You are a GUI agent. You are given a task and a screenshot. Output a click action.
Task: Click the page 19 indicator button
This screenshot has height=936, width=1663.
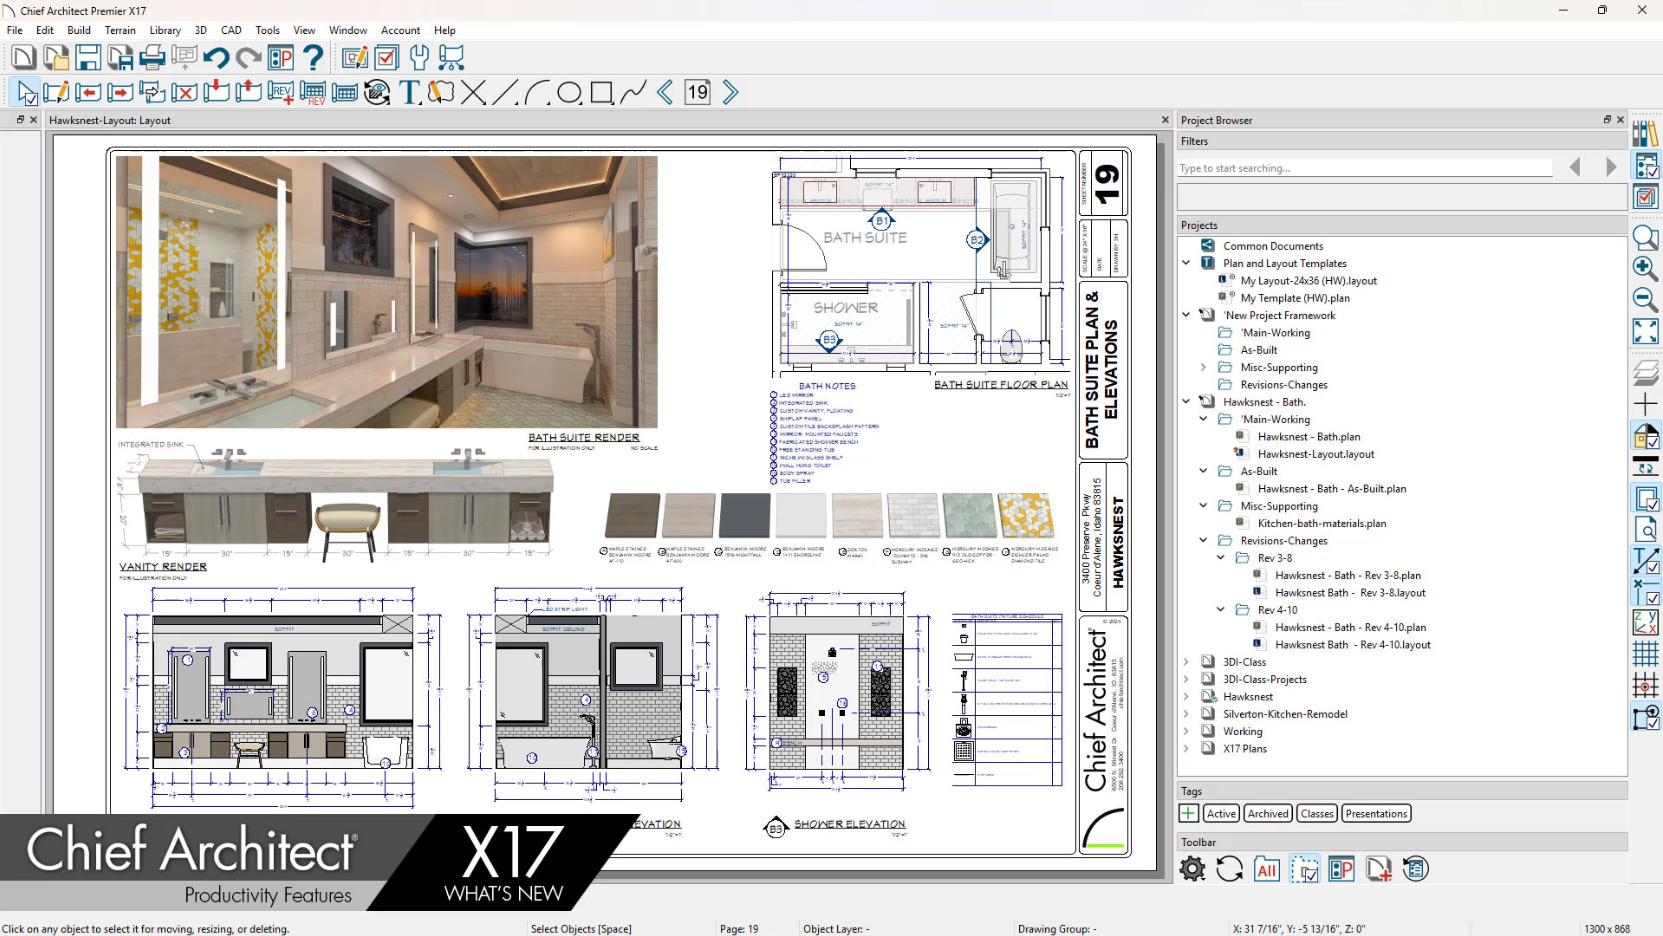click(x=697, y=93)
